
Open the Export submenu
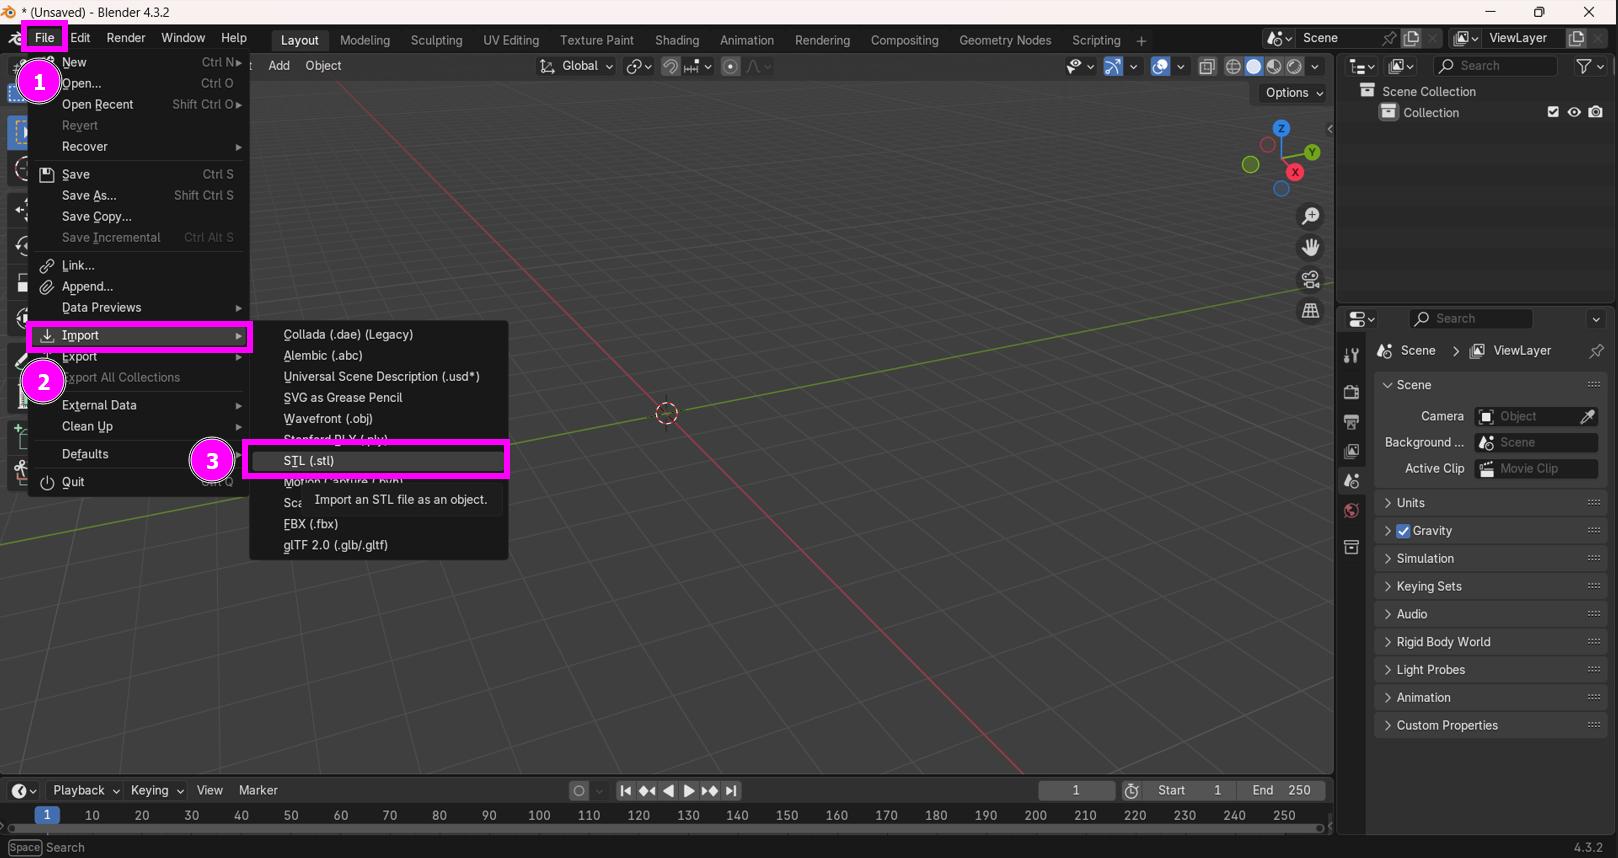coord(140,357)
